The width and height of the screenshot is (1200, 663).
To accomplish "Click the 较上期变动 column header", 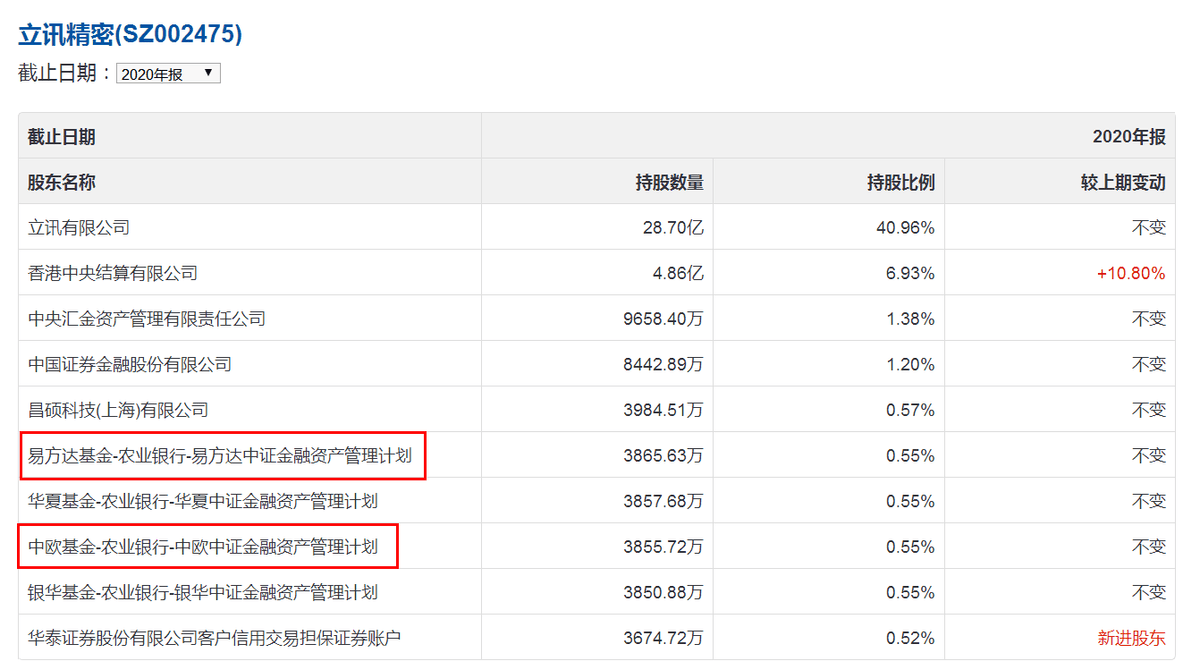I will [x=1123, y=182].
